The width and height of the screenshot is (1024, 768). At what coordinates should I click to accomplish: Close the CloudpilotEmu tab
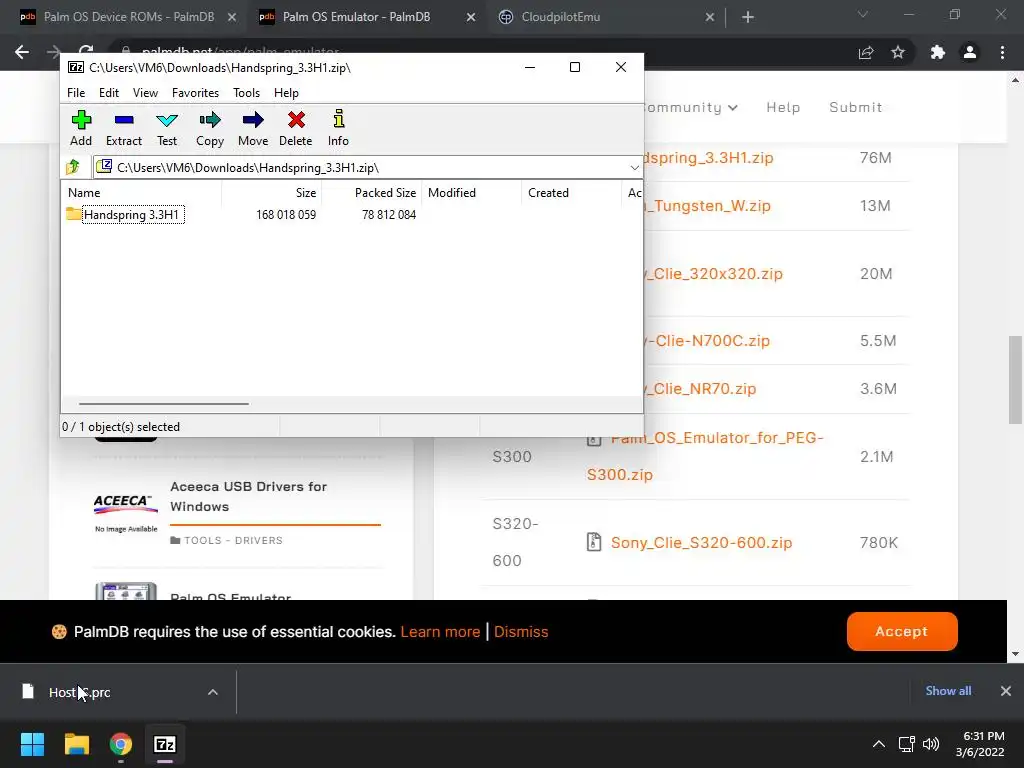[710, 18]
